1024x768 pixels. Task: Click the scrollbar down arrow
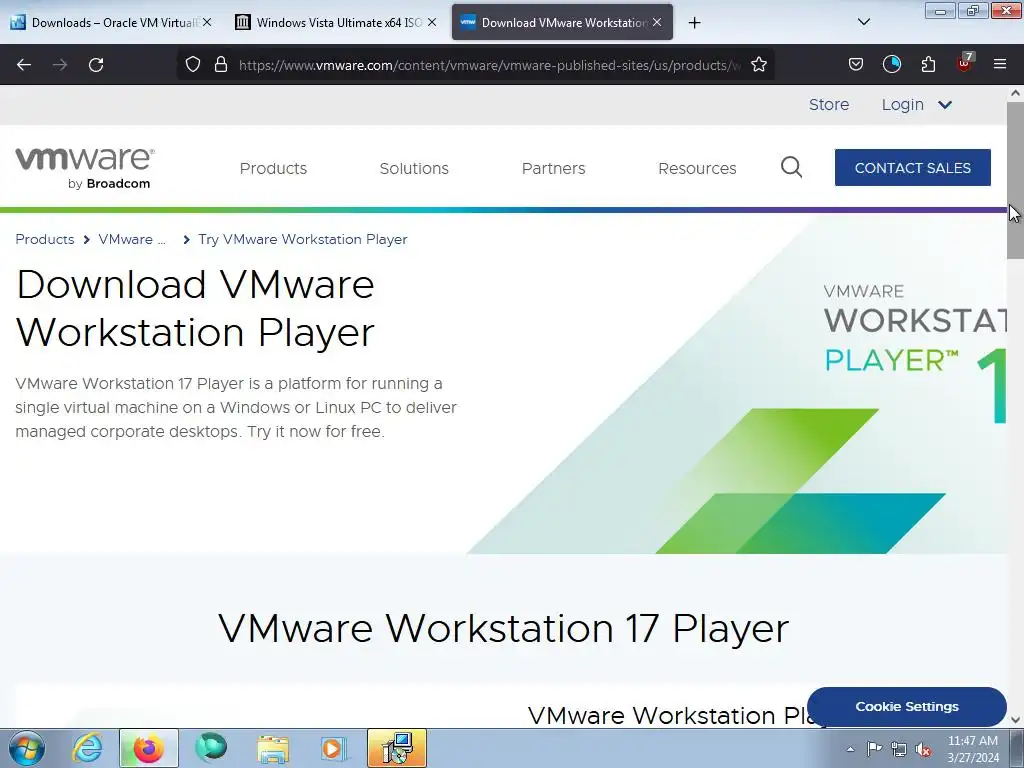tap(1015, 720)
